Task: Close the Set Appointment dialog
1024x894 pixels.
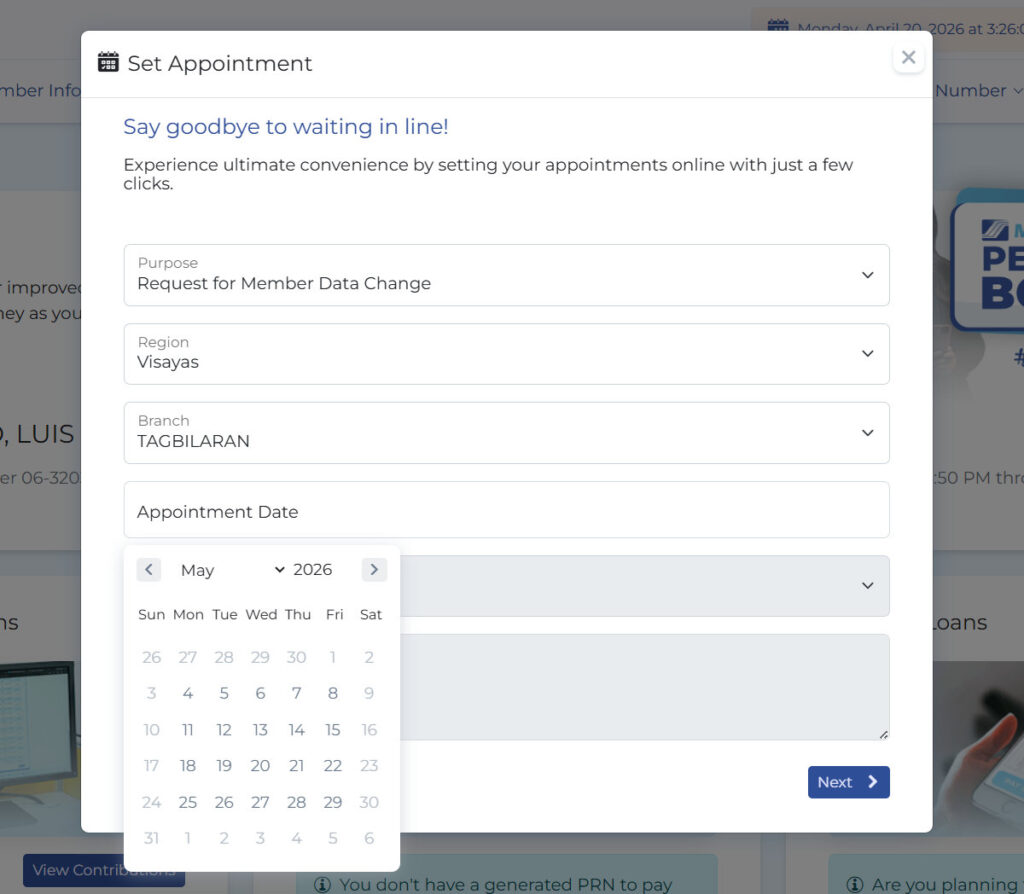Action: [908, 57]
